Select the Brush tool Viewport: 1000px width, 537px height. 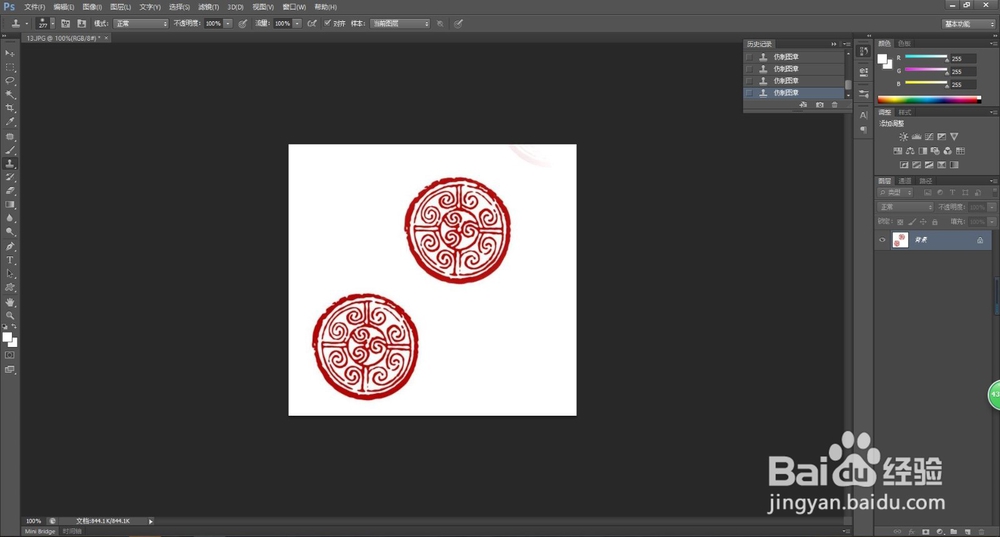point(10,150)
